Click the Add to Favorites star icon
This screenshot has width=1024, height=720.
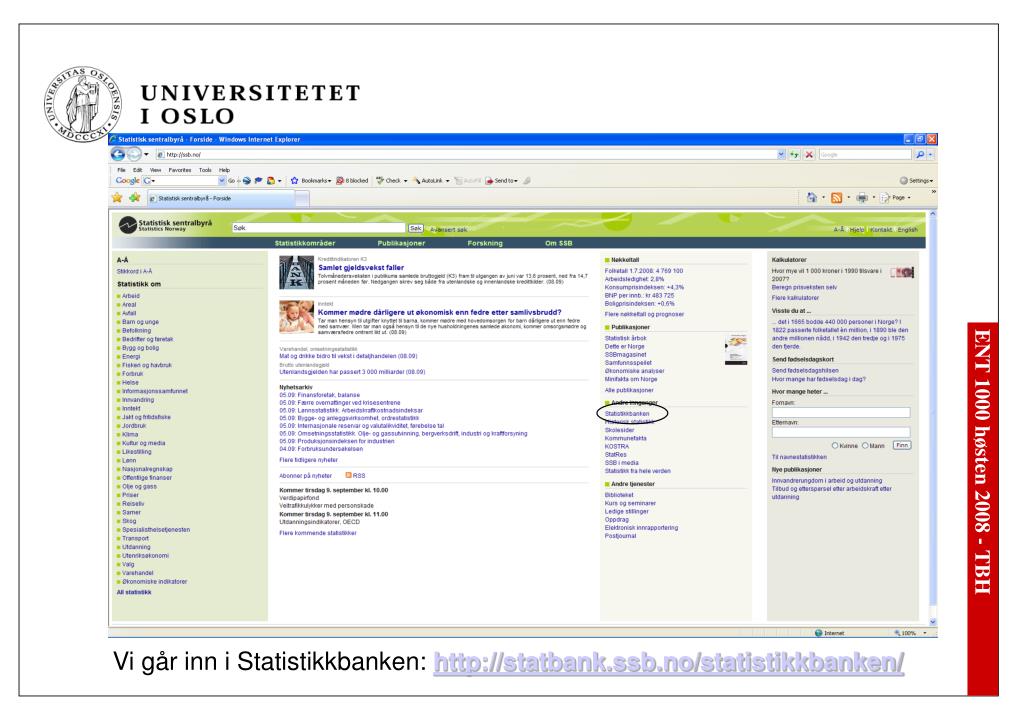click(x=135, y=197)
